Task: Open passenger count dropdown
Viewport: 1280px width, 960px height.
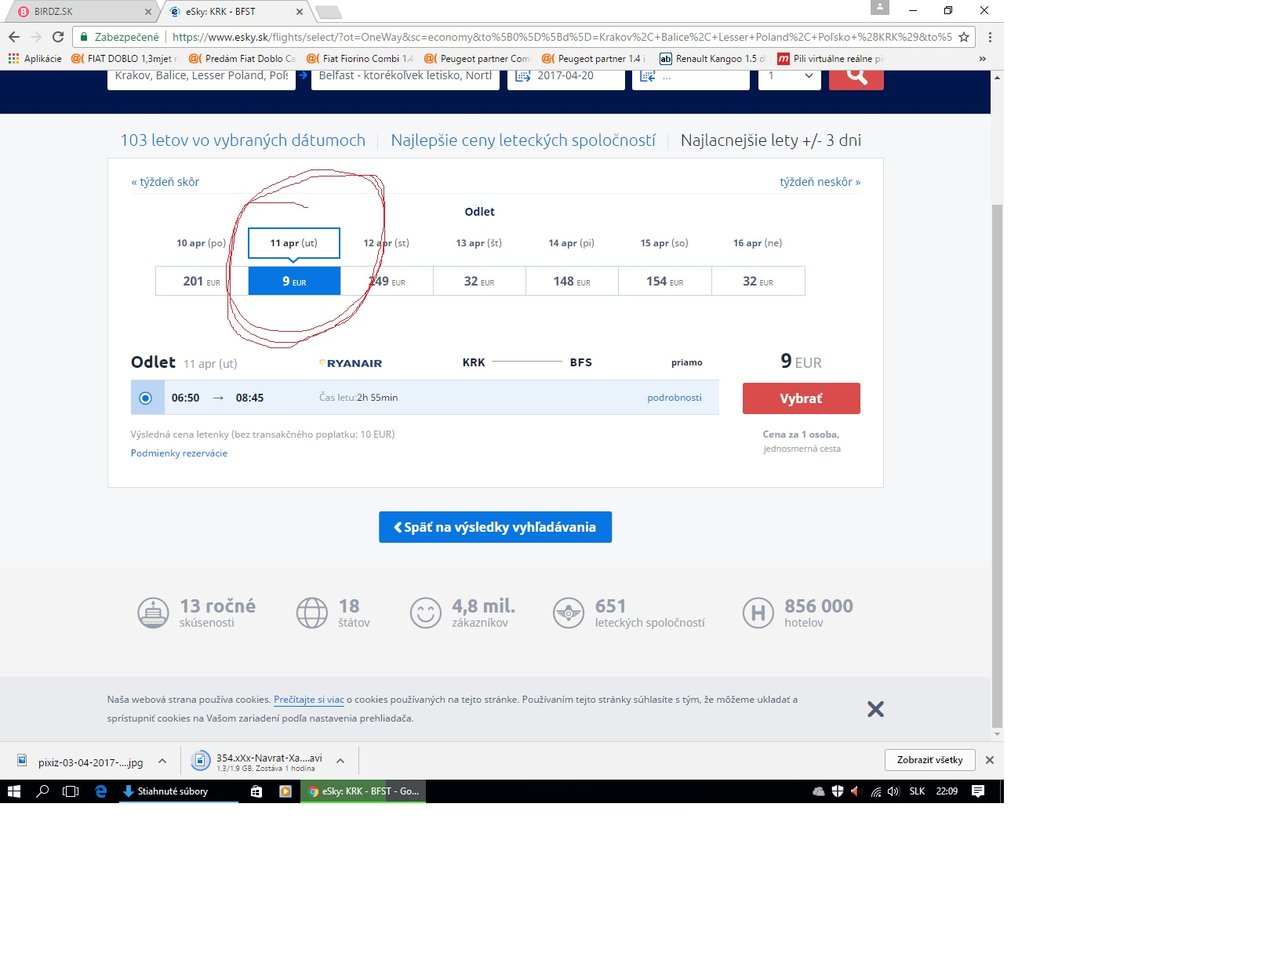Action: (790, 76)
